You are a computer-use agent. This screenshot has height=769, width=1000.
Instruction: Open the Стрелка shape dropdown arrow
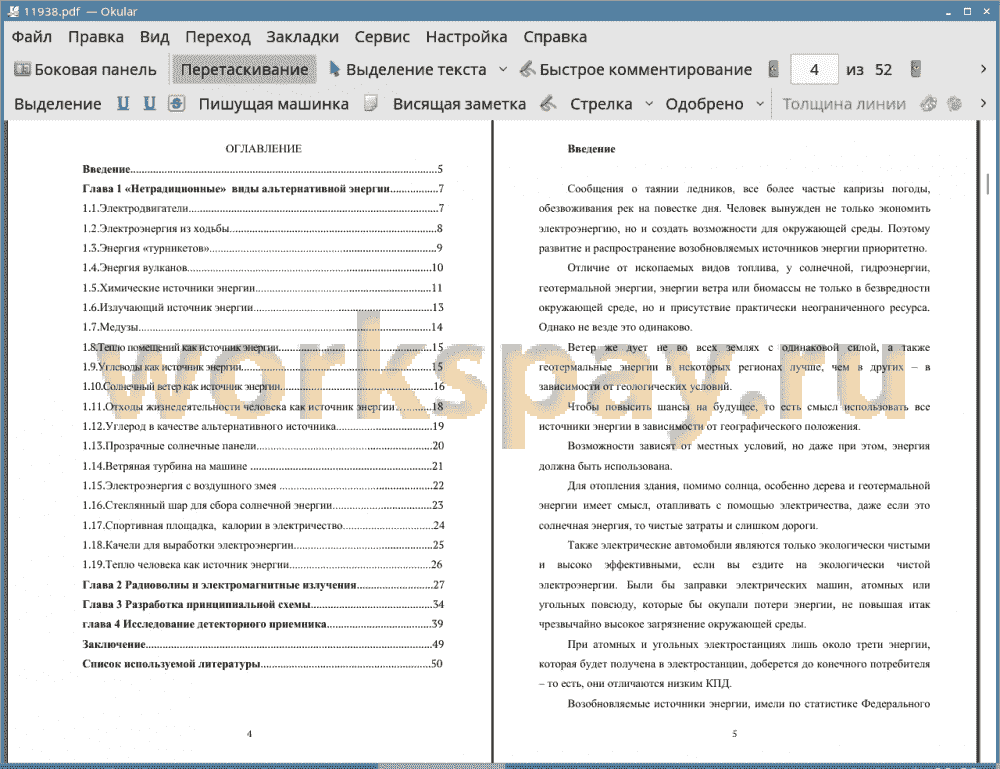649,104
